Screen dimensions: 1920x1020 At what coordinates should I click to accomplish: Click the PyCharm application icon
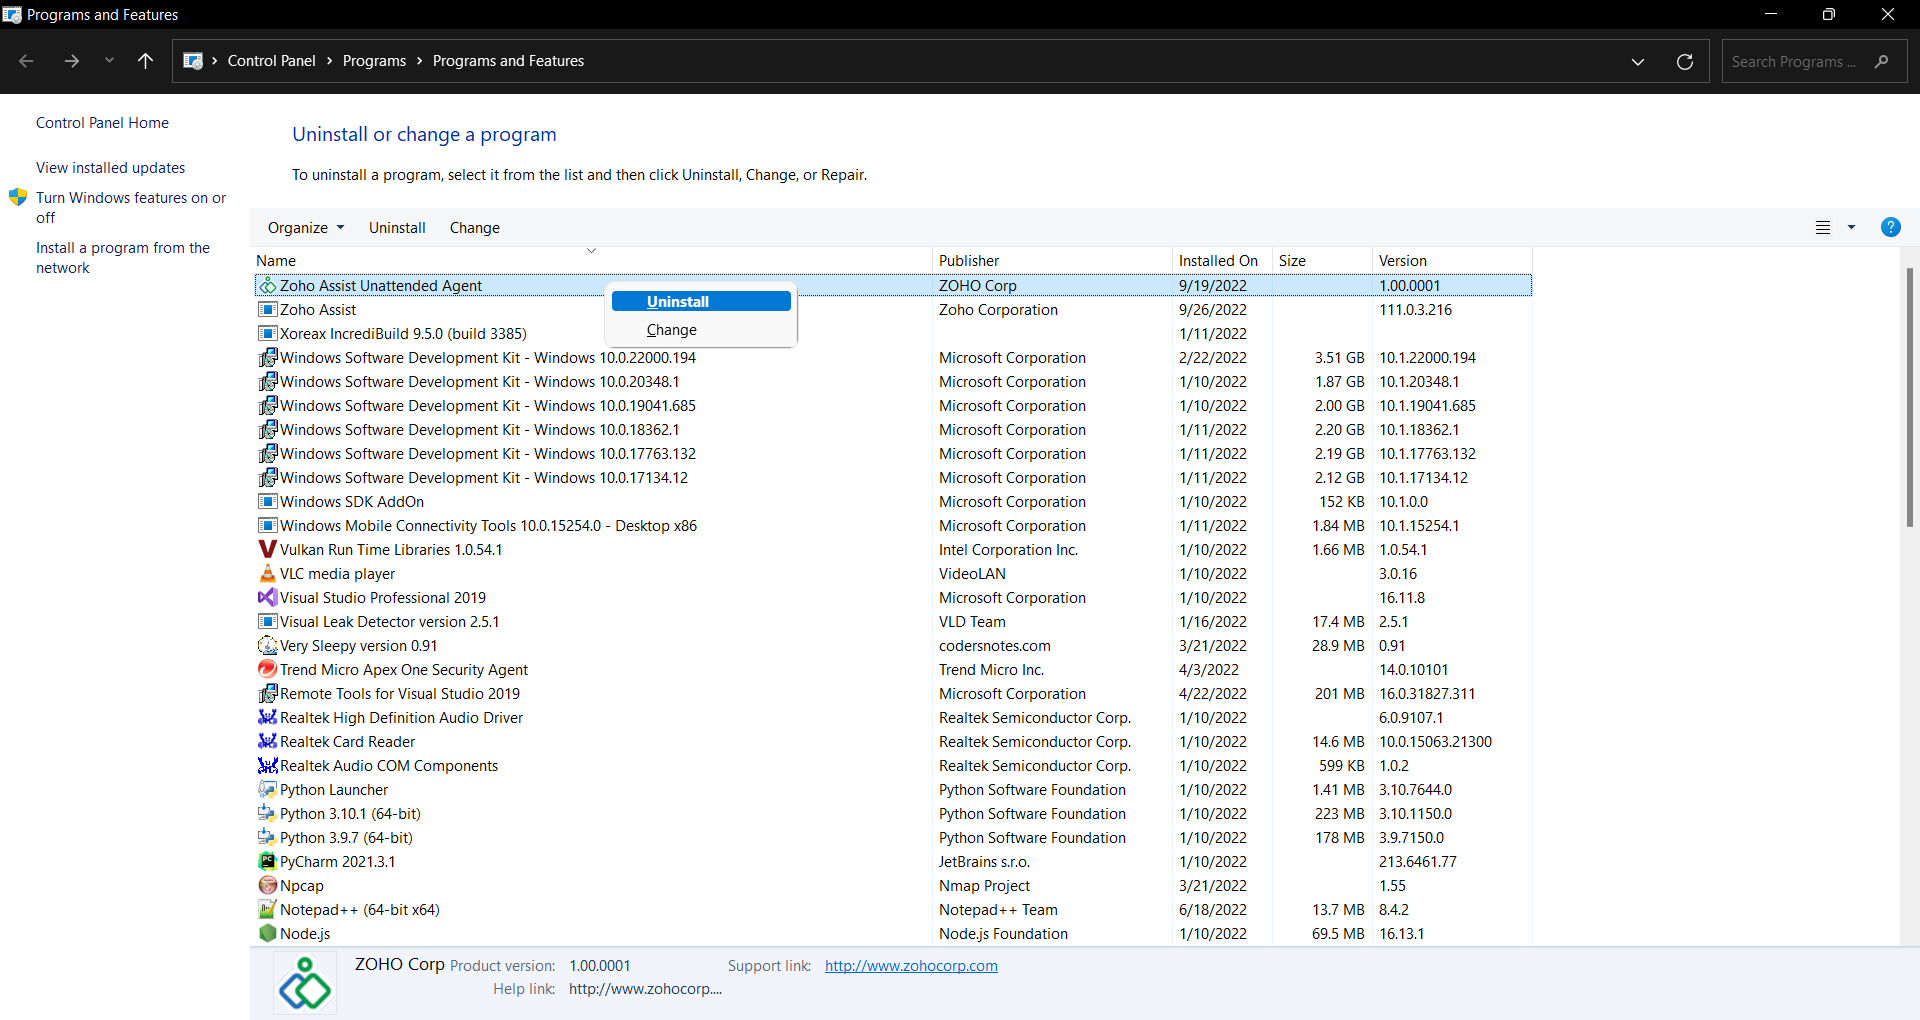[x=267, y=861]
